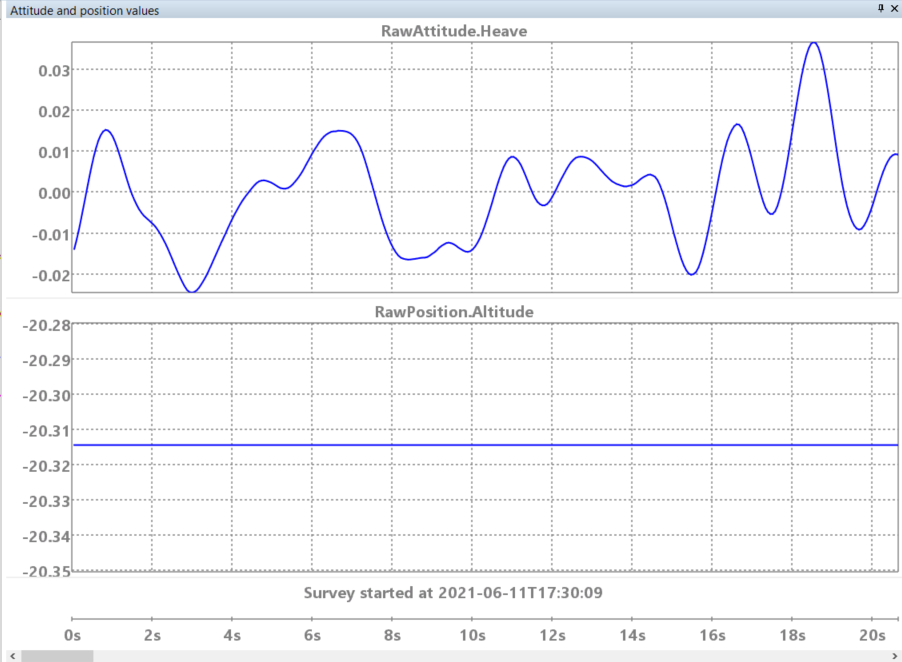Click the 8s tick label on time axis
This screenshot has height=662, width=902.
point(392,636)
